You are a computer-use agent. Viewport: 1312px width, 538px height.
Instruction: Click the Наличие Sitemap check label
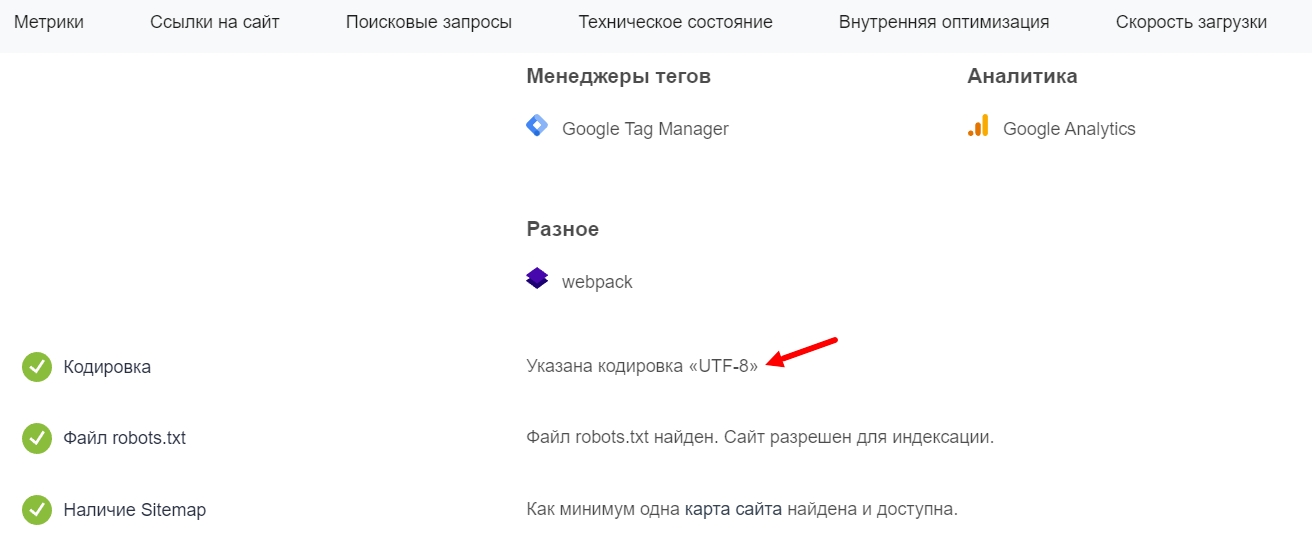(134, 510)
